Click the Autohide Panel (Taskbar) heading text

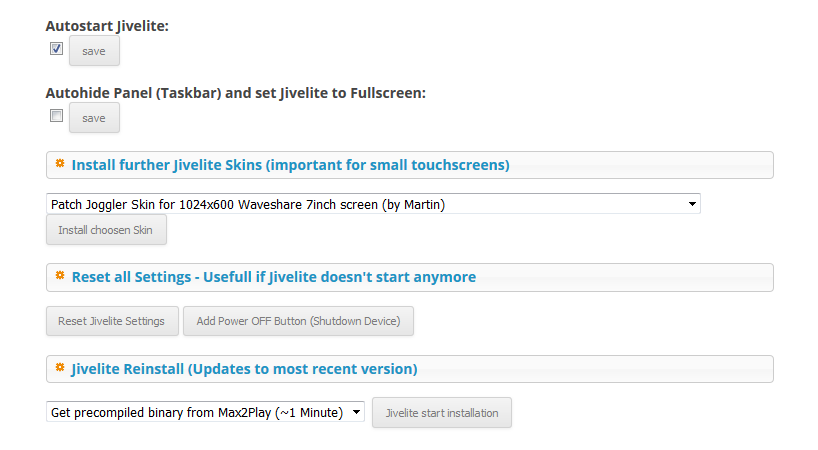(236, 92)
